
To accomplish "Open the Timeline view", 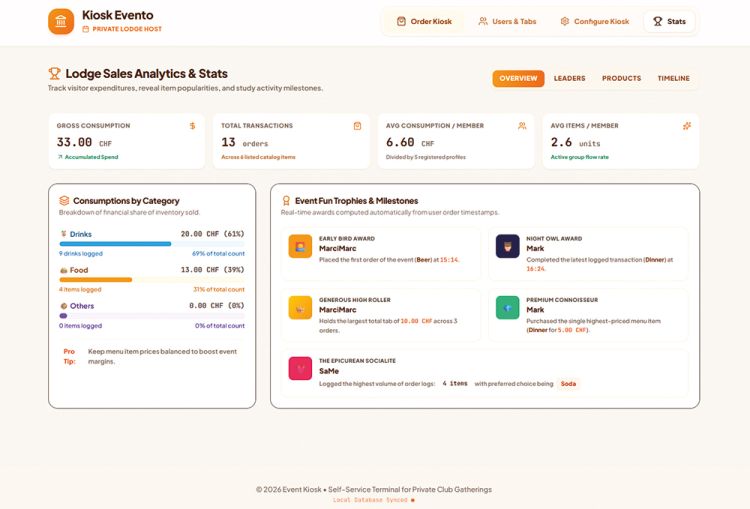I will click(x=673, y=78).
